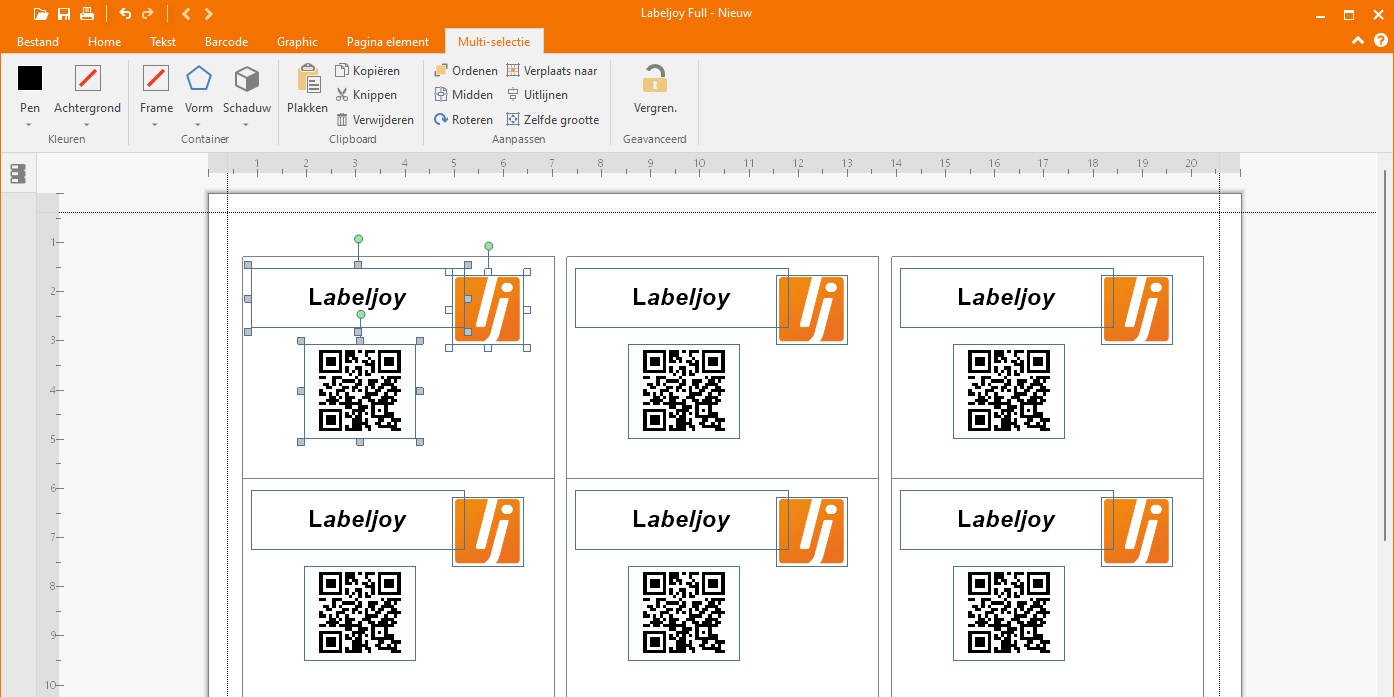Copy selection with Kopiëren
Screen dimensions: 1394x697
pyautogui.click(x=367, y=71)
